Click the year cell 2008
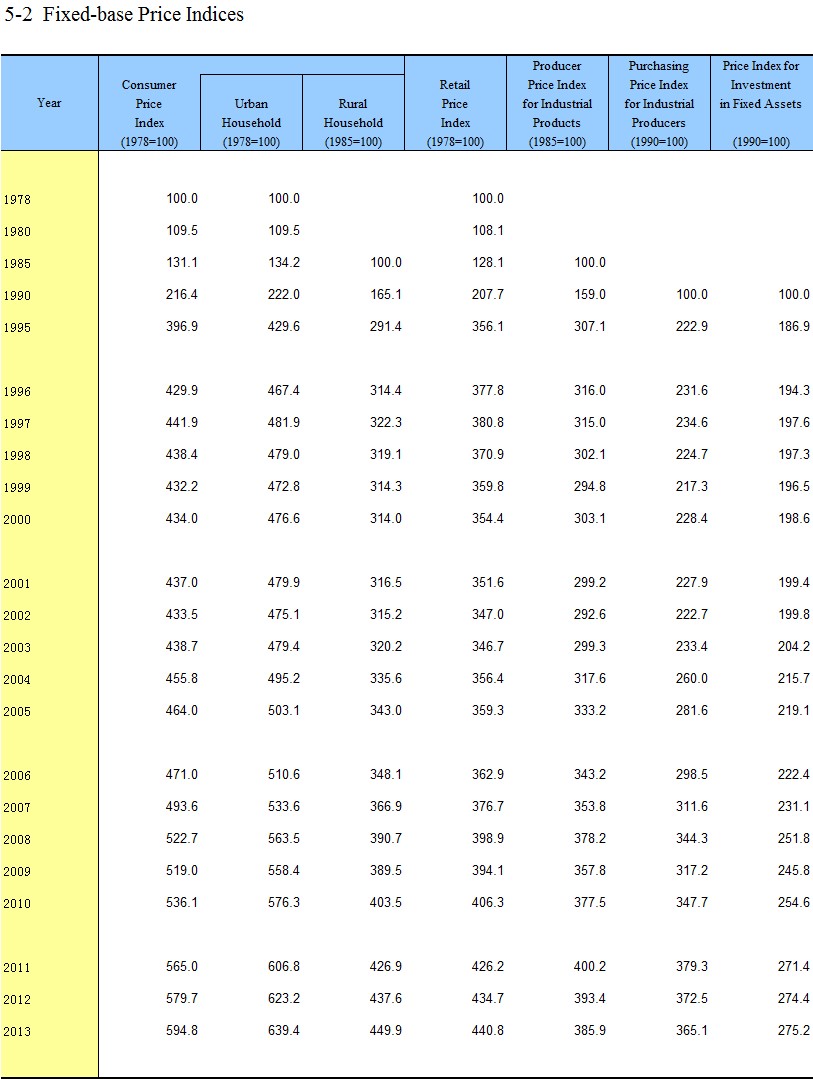 pos(17,840)
